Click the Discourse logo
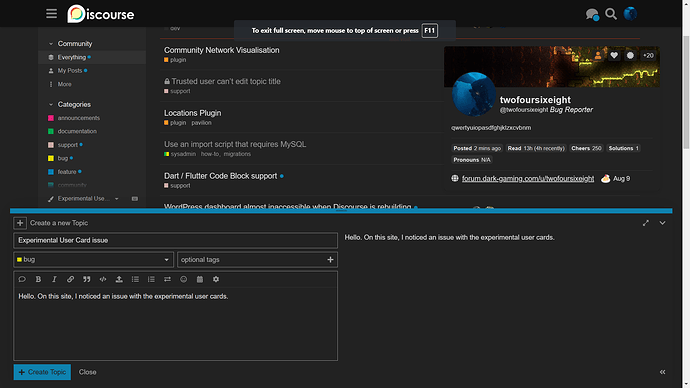This screenshot has width=690, height=388. (x=101, y=14)
